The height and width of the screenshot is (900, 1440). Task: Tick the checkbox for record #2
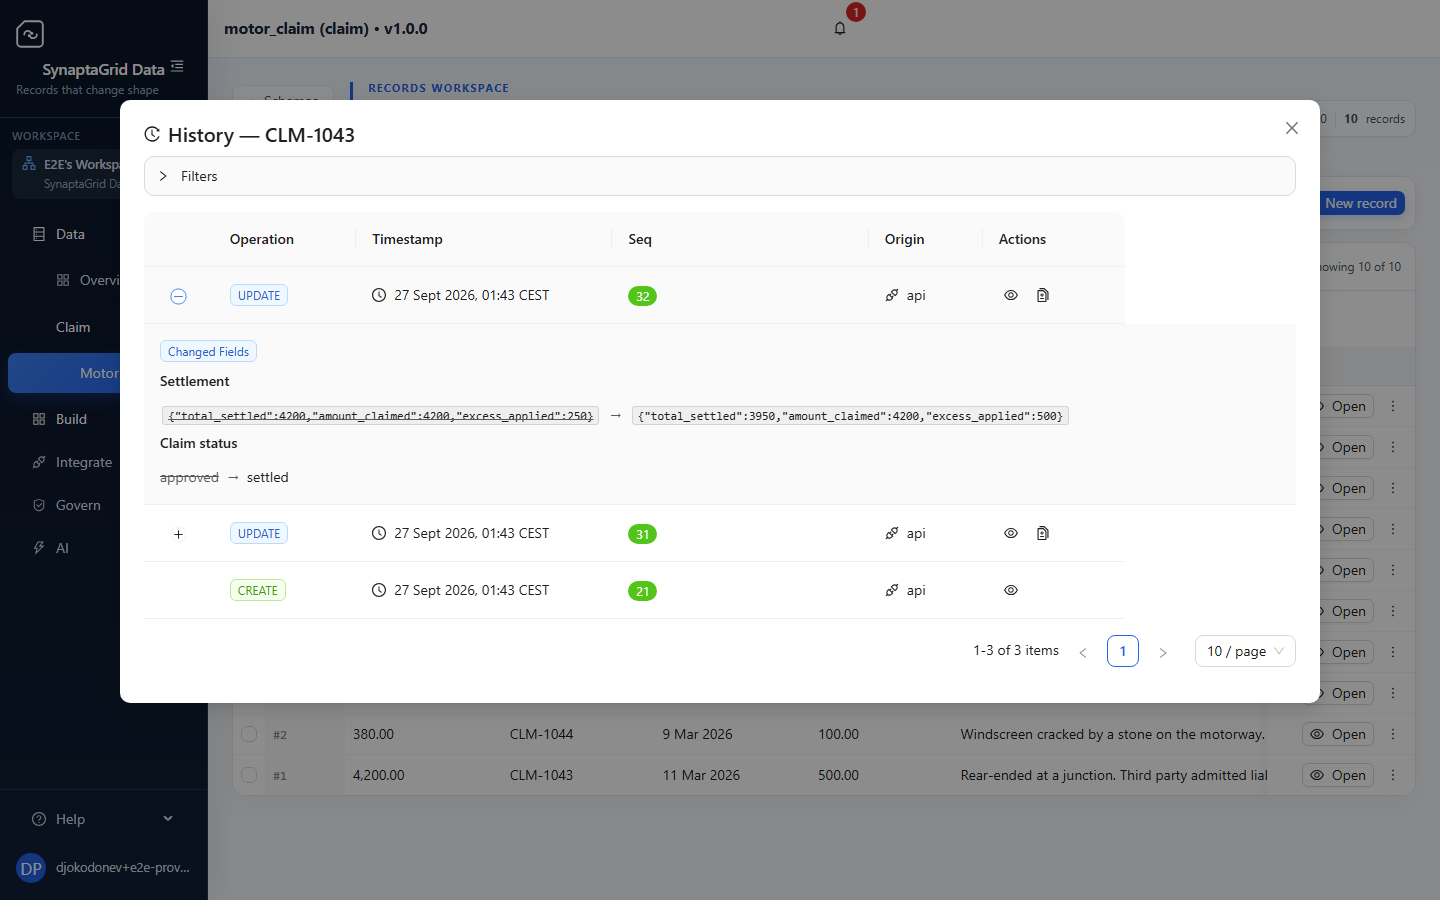tap(249, 734)
